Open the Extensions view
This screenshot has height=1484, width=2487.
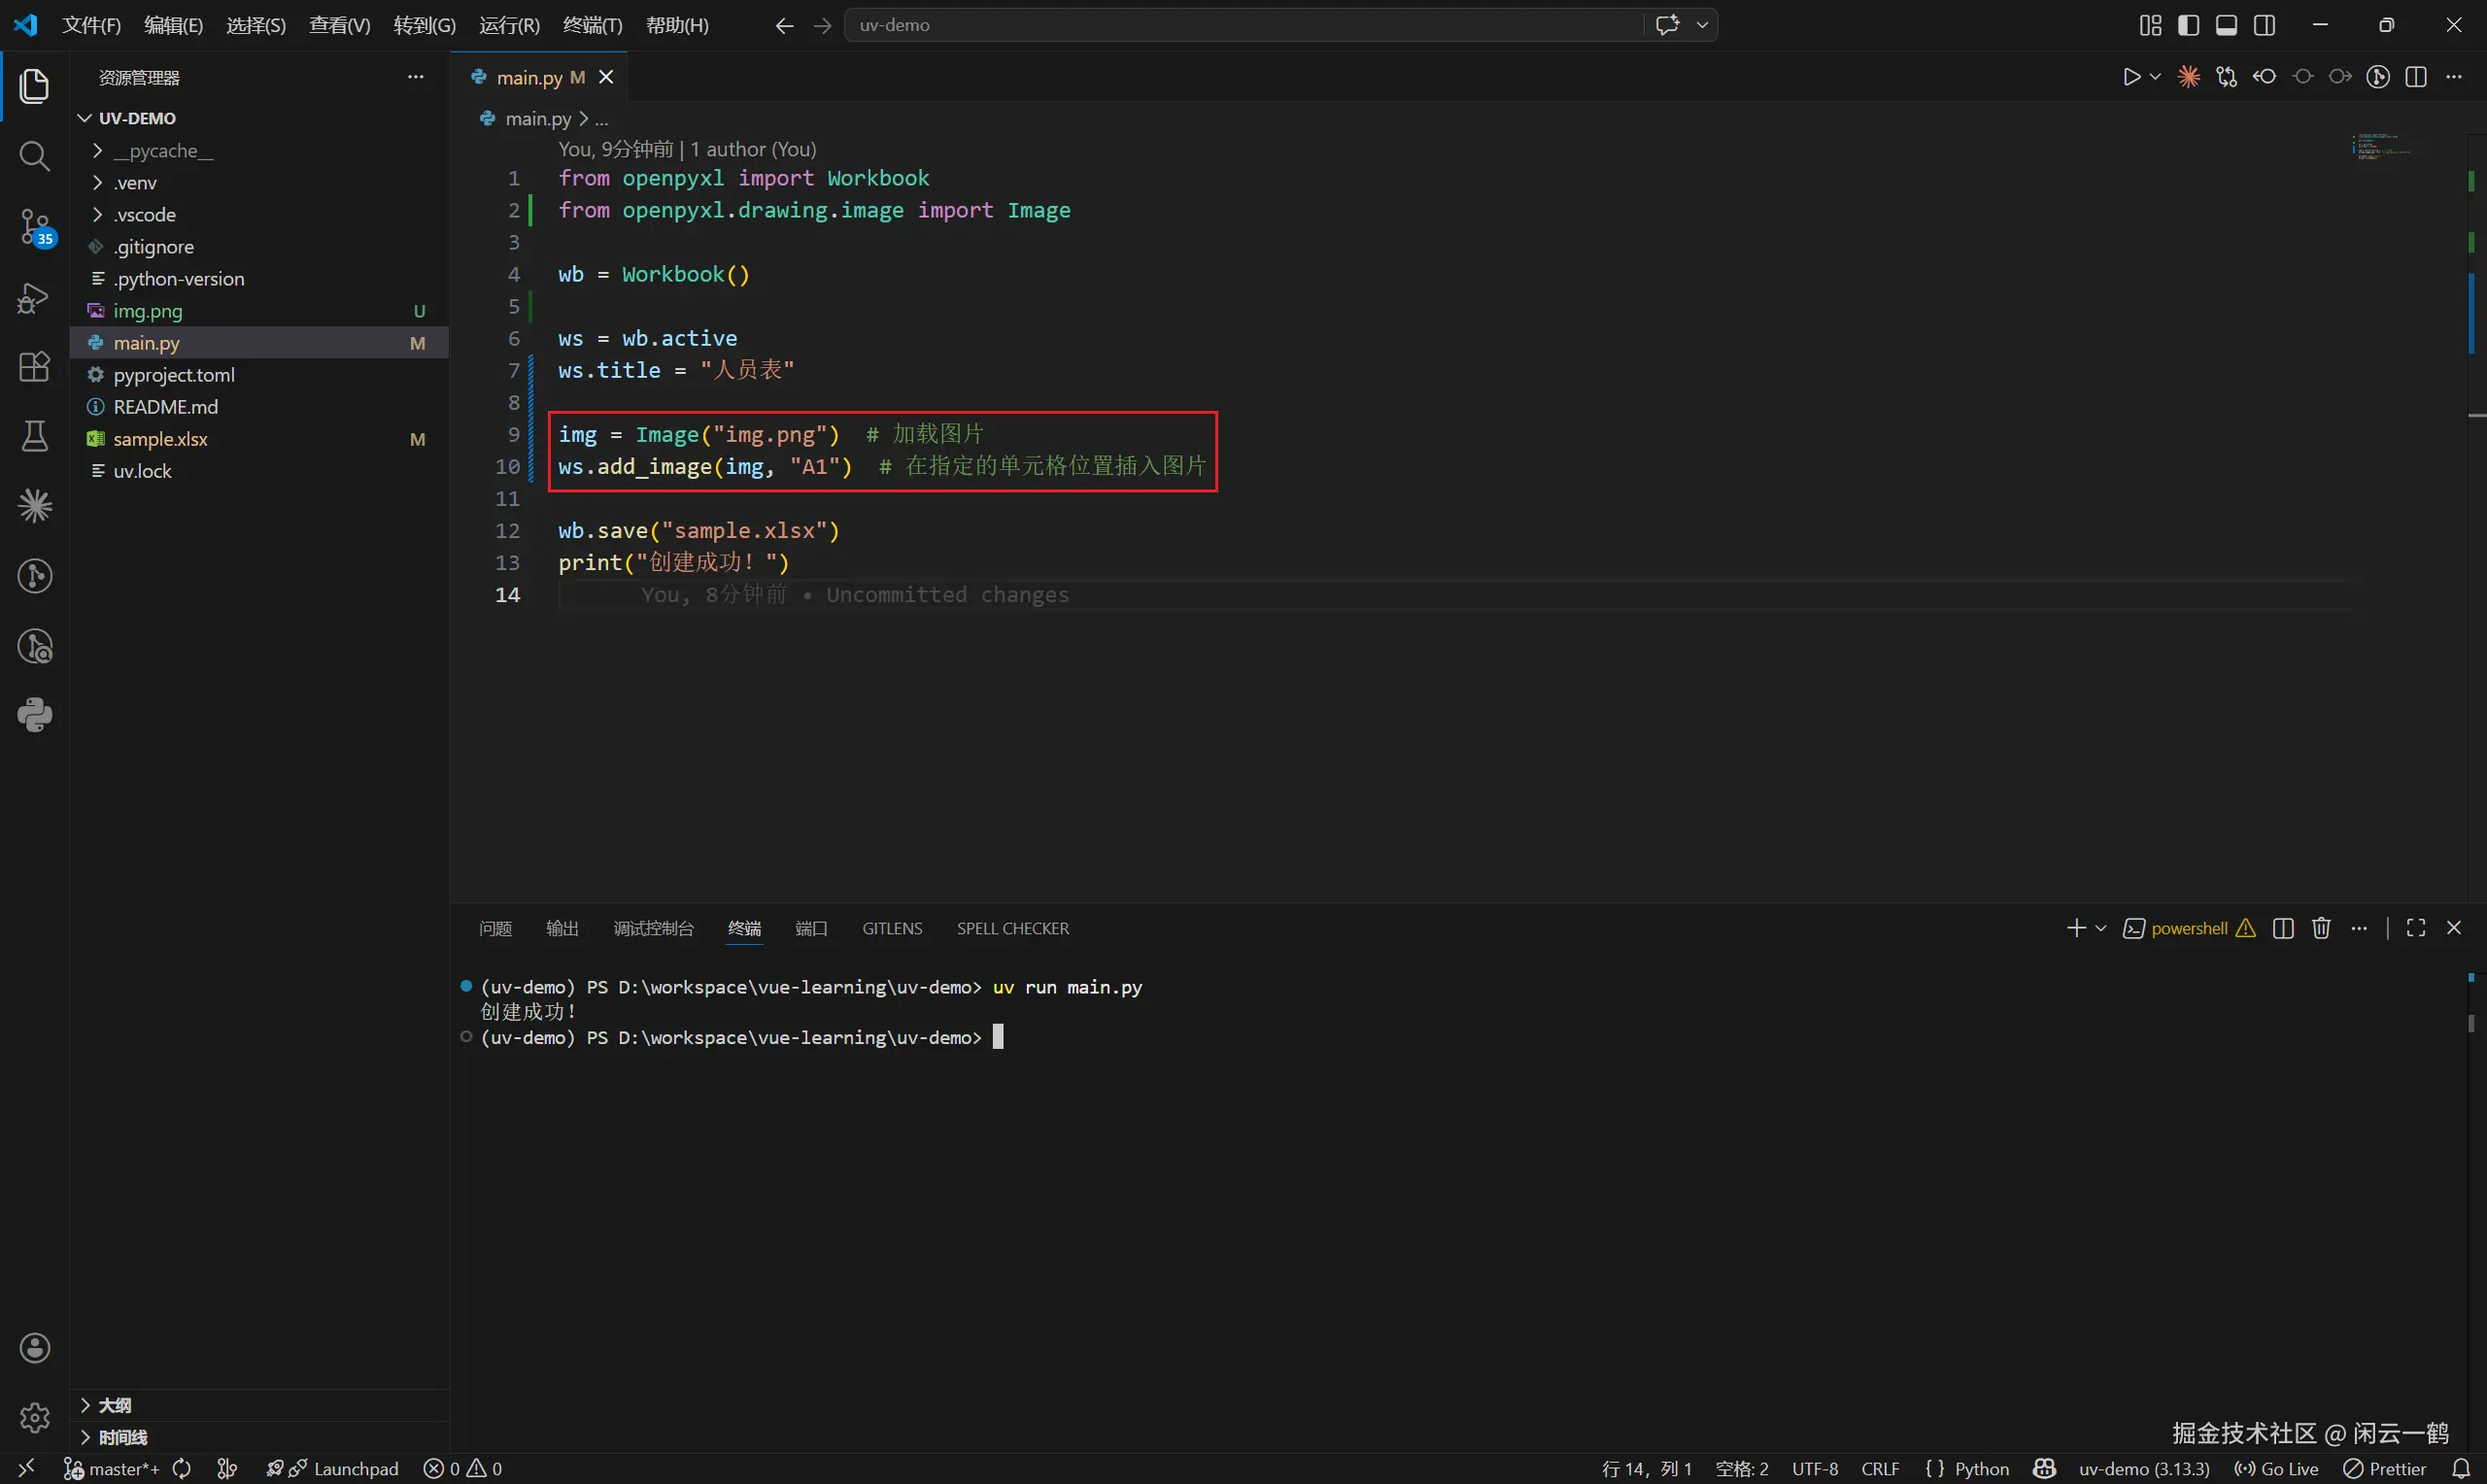pyautogui.click(x=34, y=366)
